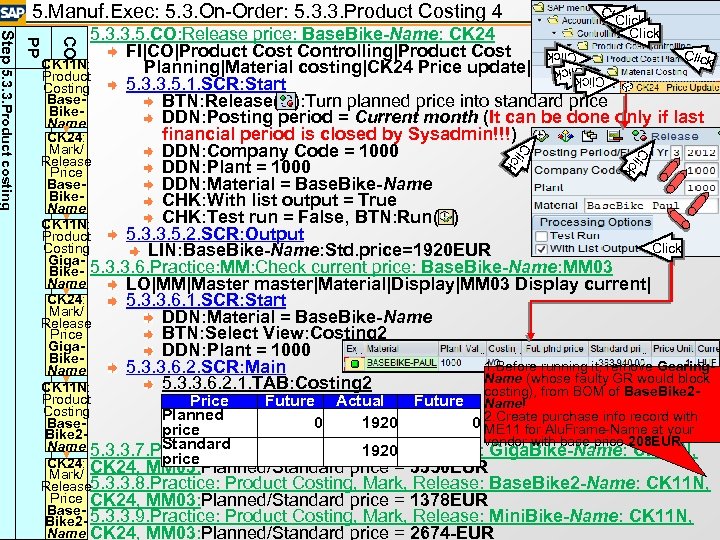Click the Accounting folder icon
Screen dimensions: 720x540
tap(552, 20)
